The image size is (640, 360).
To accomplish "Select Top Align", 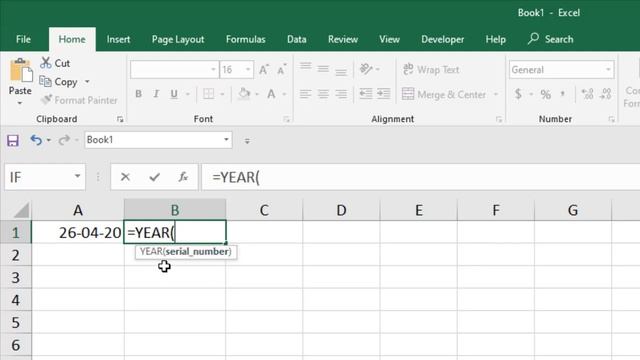I will point(305,66).
